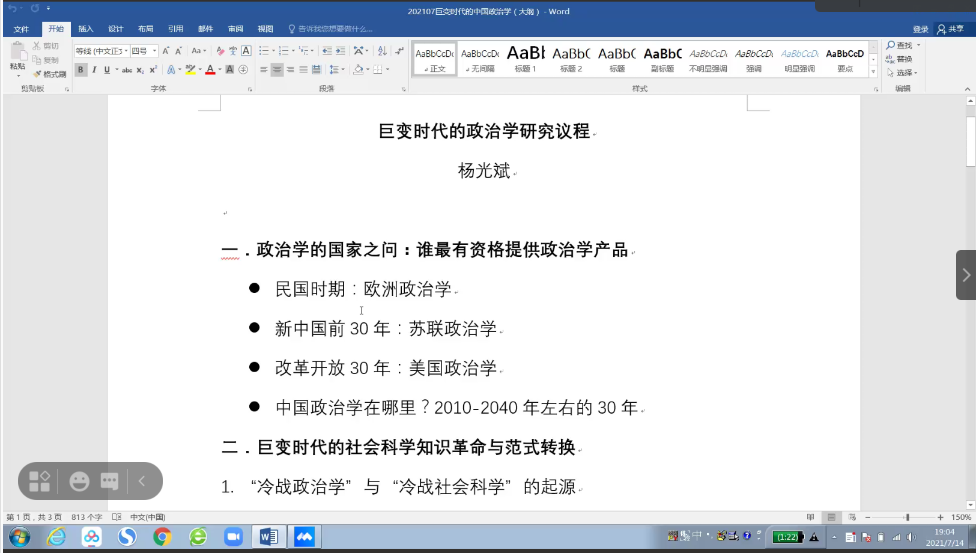Toggle italic formatting
Image resolution: width=976 pixels, height=553 pixels.
[94, 70]
